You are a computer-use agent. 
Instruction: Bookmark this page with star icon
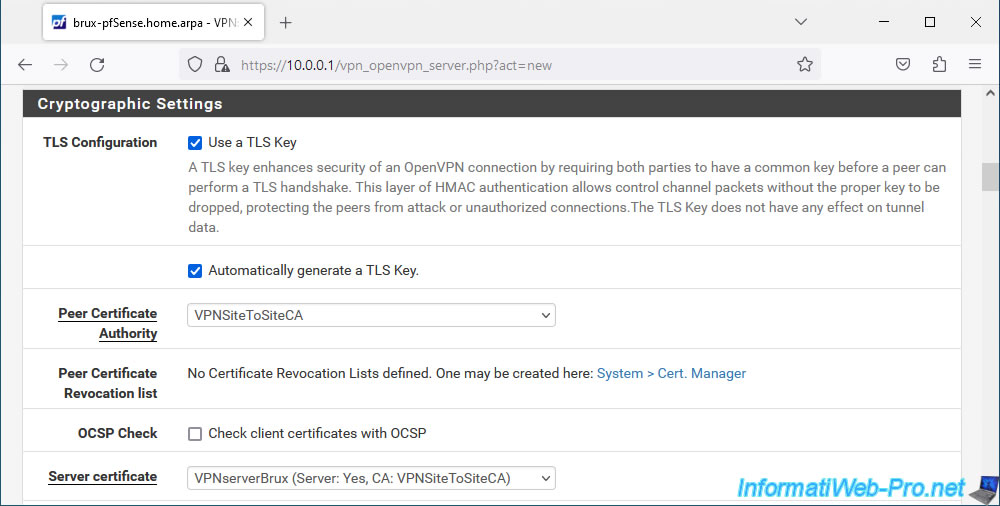[x=805, y=64]
